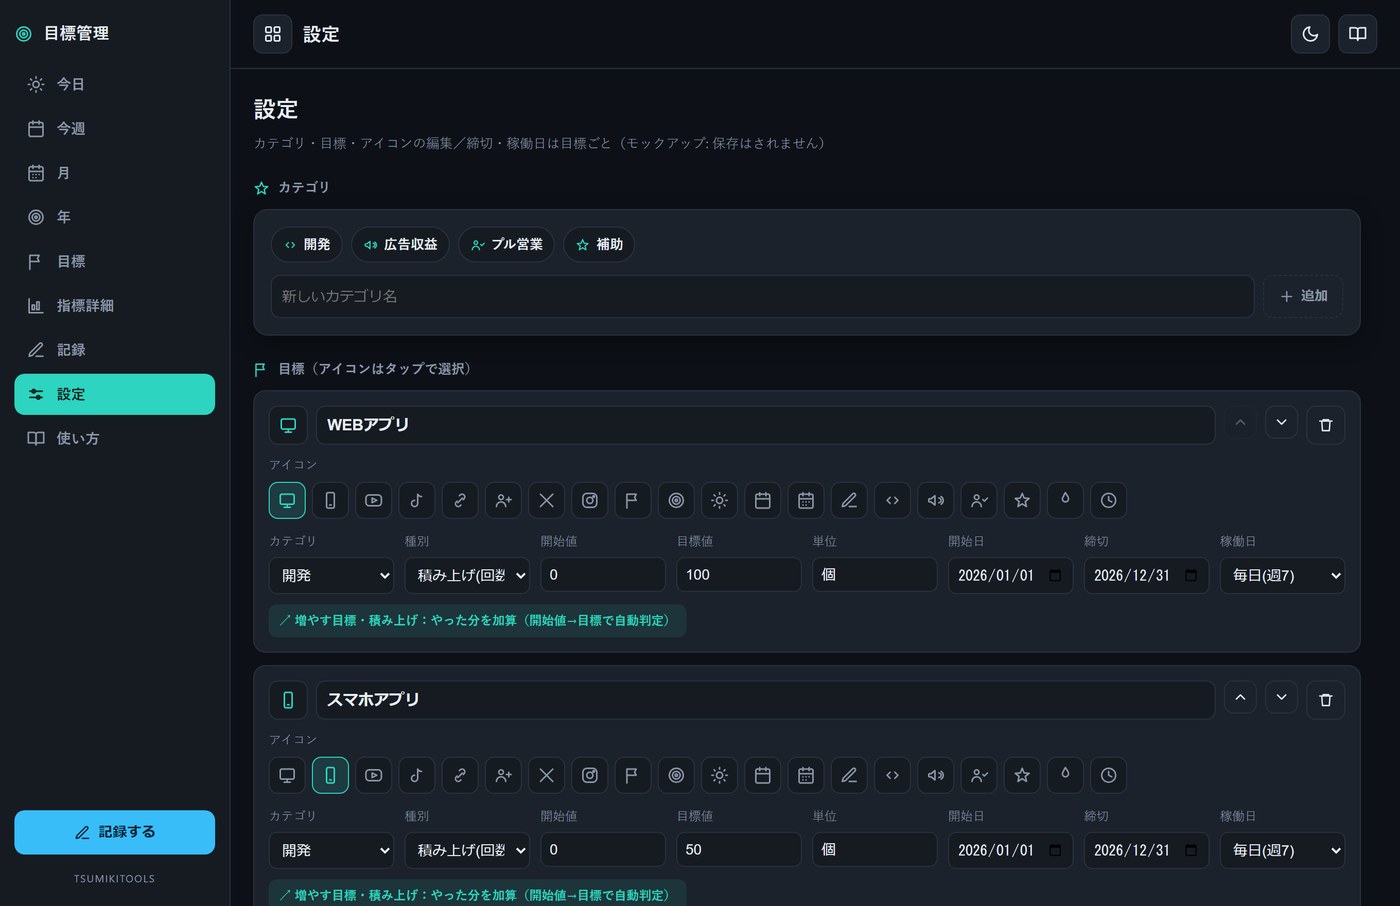Image resolution: width=1400 pixels, height=906 pixels.
Task: Go to 今週 in sidebar
Action: click(114, 129)
